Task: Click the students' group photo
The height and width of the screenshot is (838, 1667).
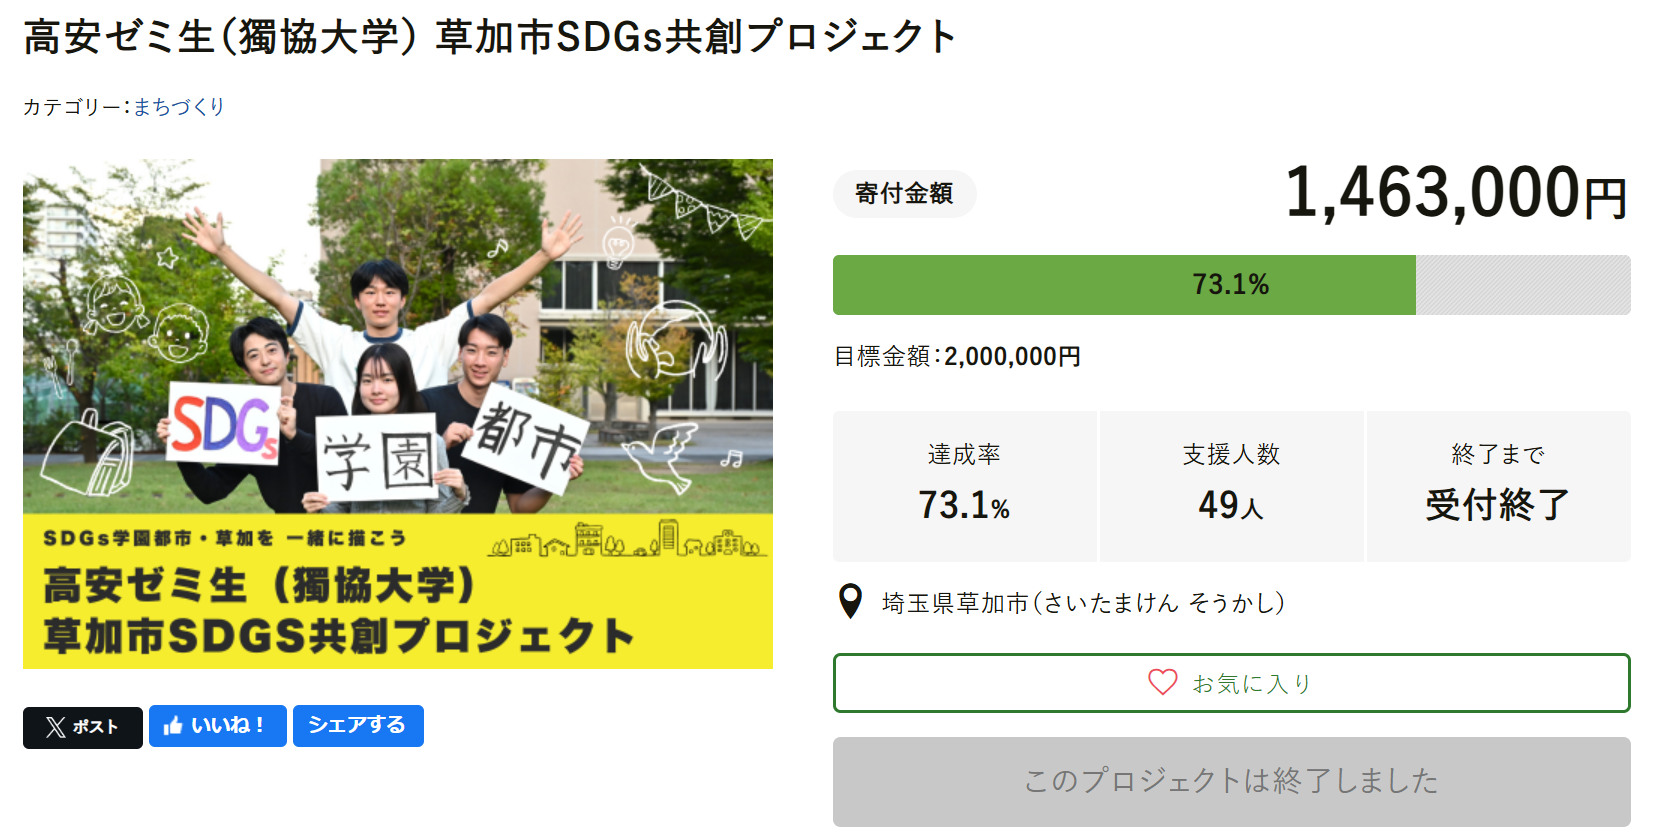Action: tap(397, 336)
